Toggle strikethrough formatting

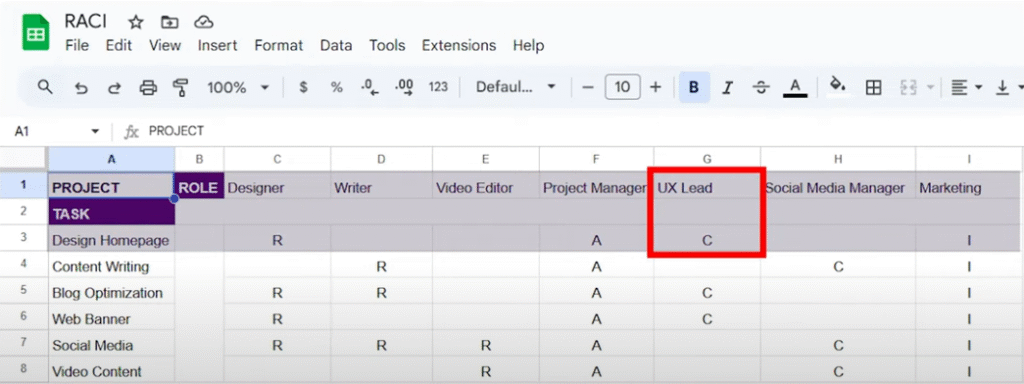[761, 88]
